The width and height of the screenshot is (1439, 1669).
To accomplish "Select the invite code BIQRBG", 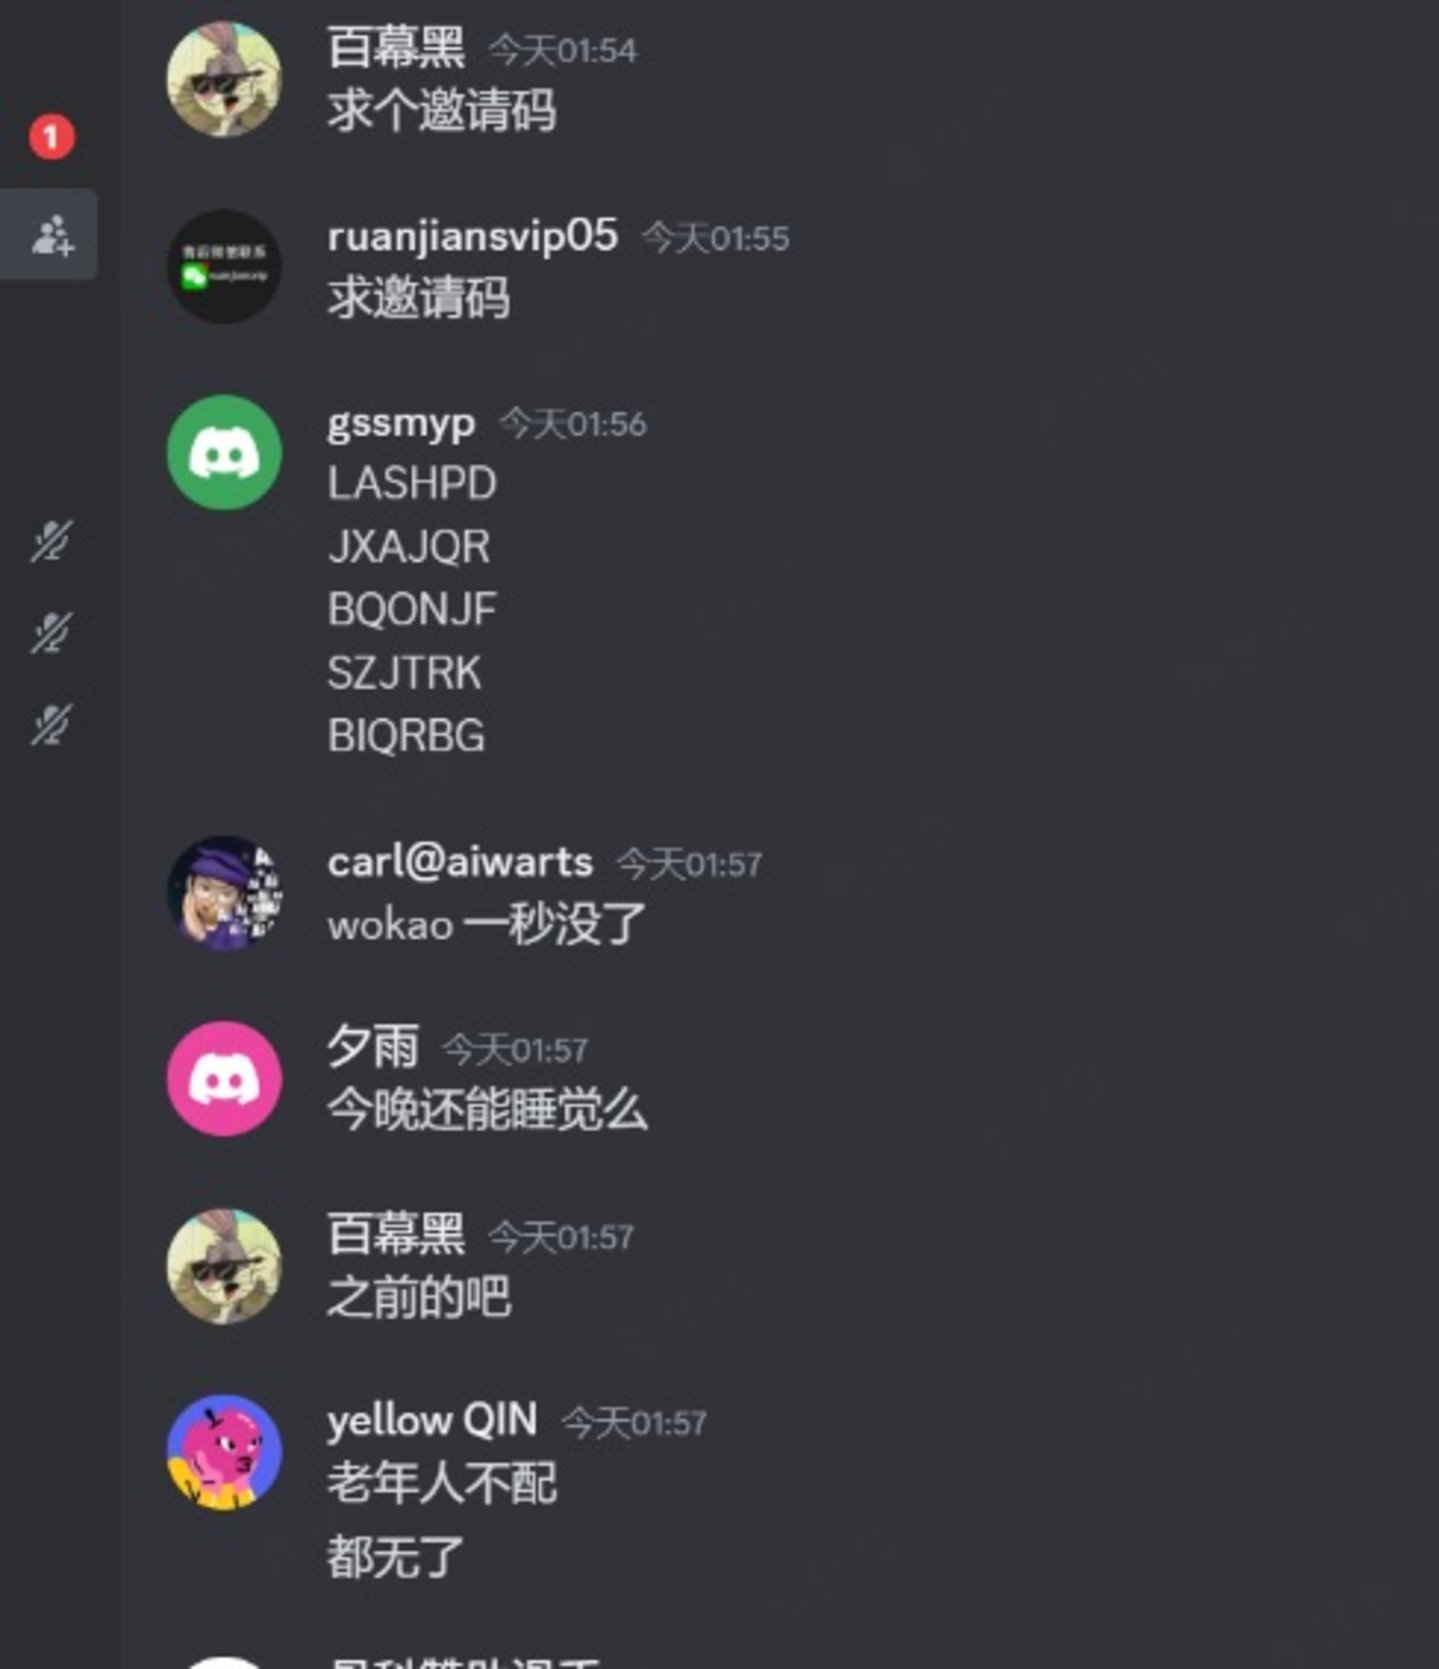I will click(x=406, y=736).
